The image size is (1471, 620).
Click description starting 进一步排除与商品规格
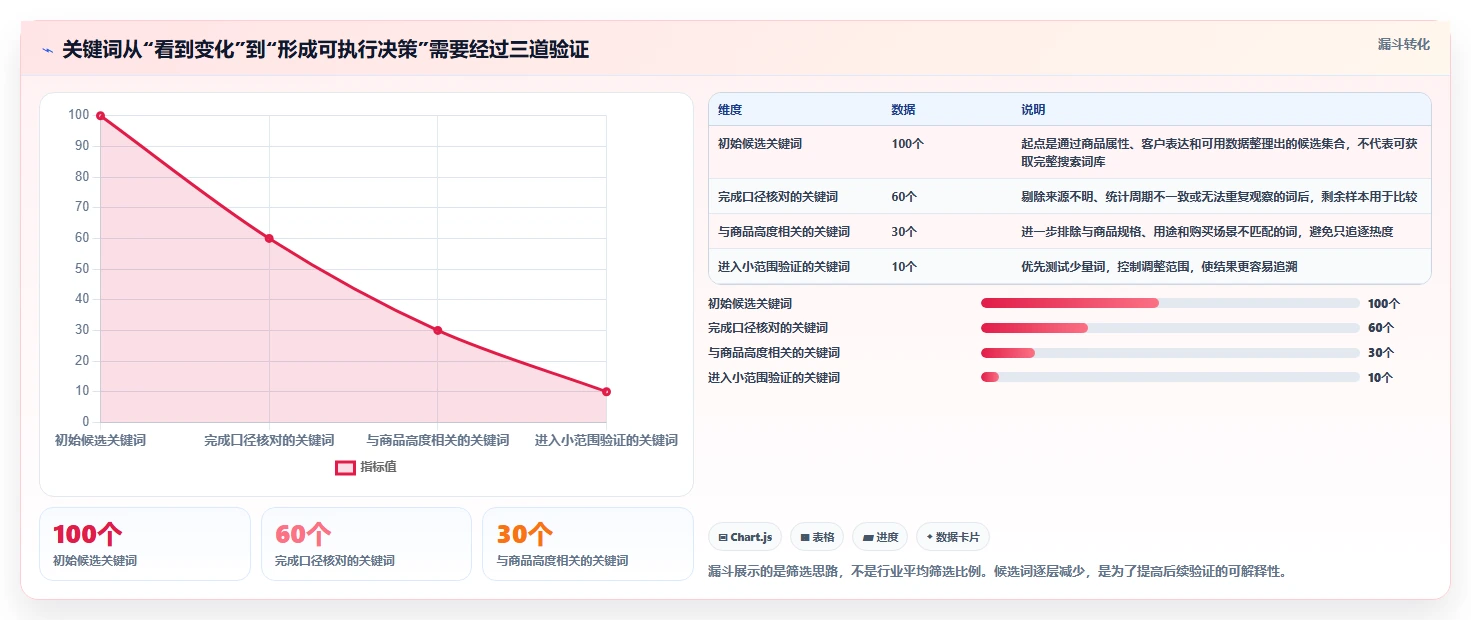click(x=1207, y=231)
